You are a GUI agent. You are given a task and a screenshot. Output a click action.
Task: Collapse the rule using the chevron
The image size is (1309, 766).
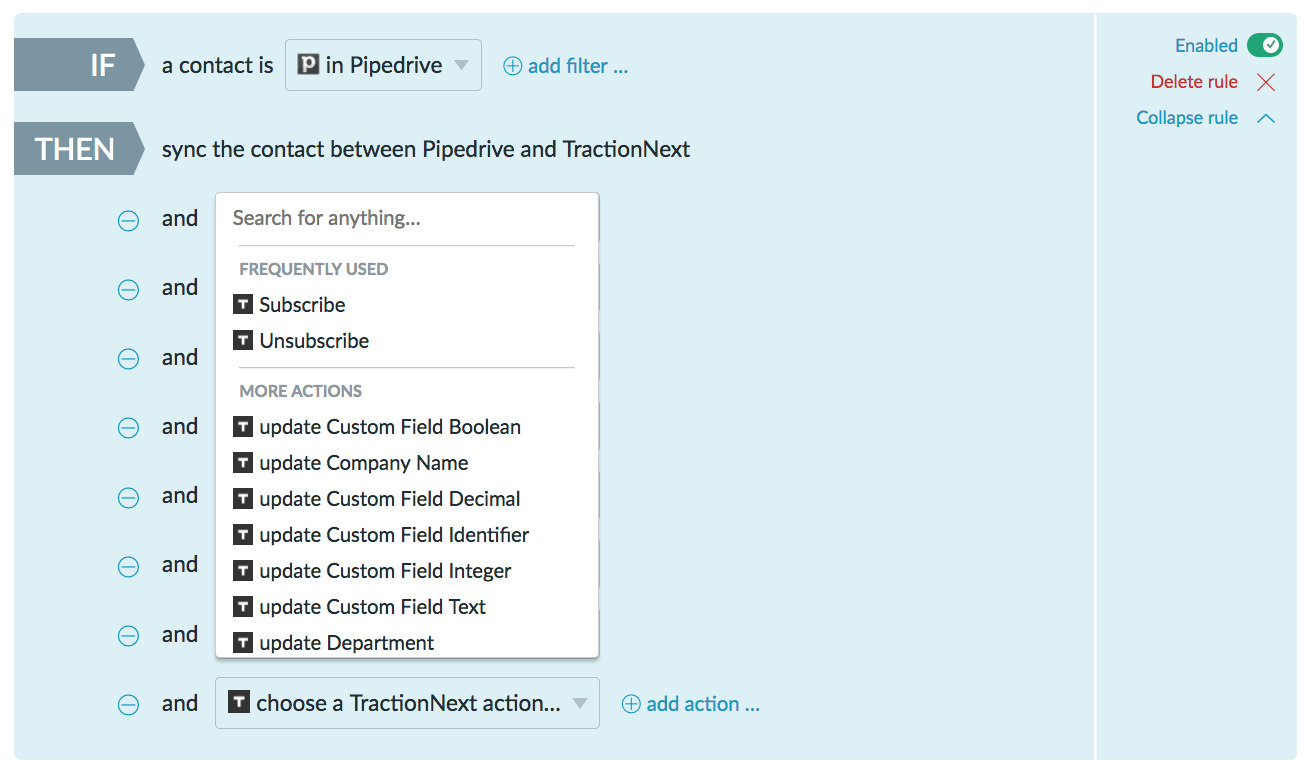click(x=1266, y=118)
